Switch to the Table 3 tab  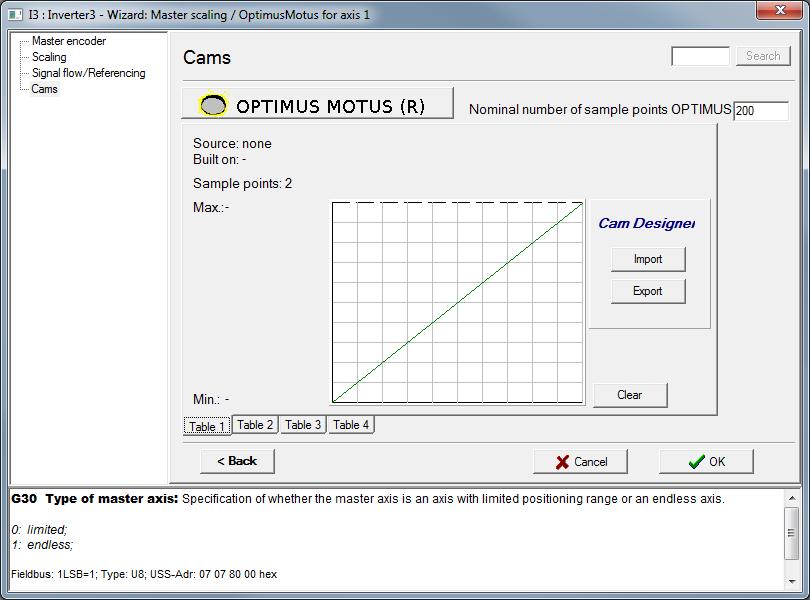303,425
